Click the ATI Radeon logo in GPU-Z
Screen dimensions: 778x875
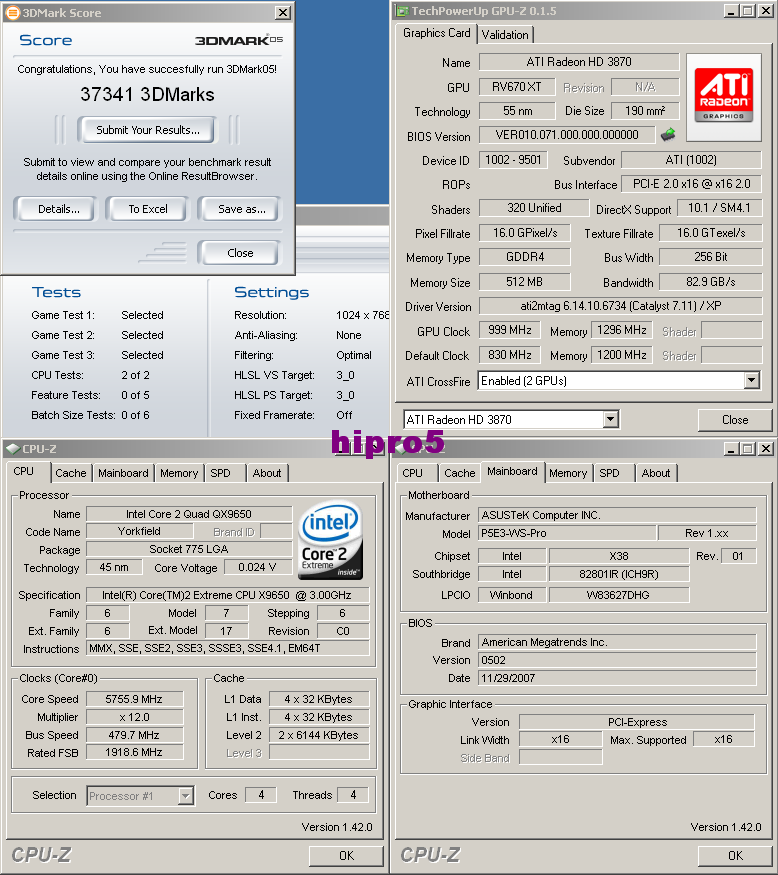click(724, 97)
